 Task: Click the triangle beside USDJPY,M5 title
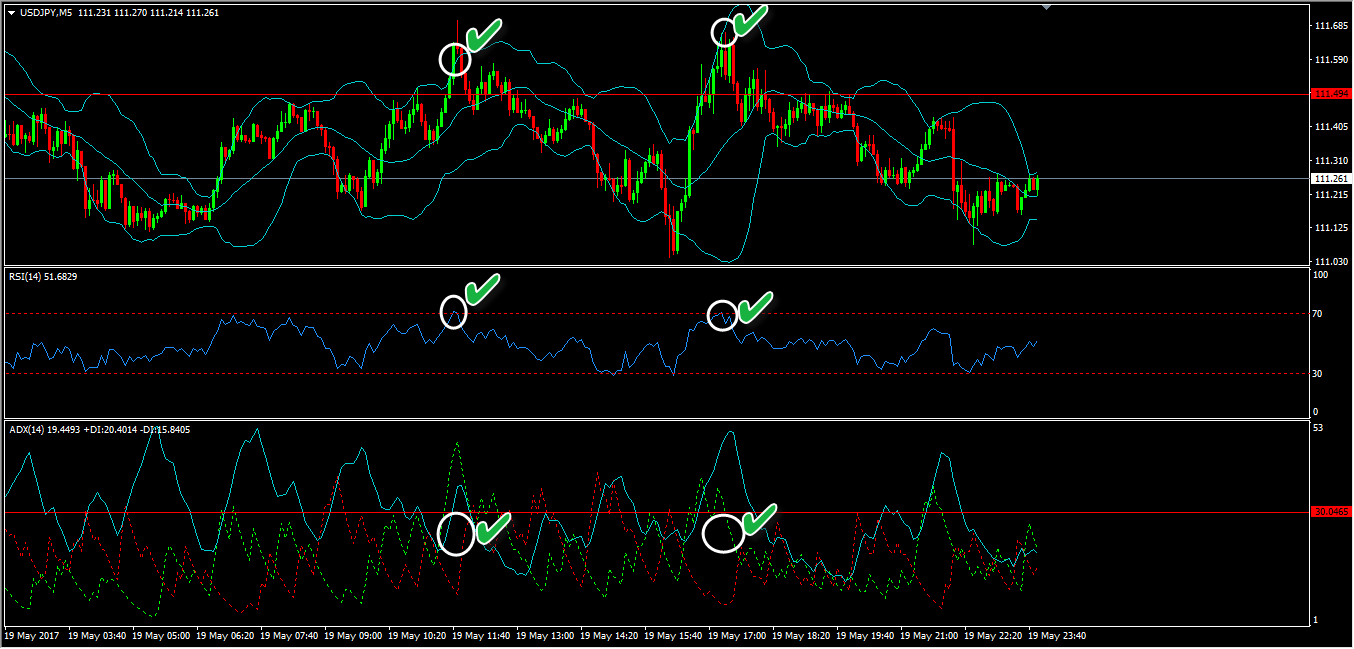(11, 13)
